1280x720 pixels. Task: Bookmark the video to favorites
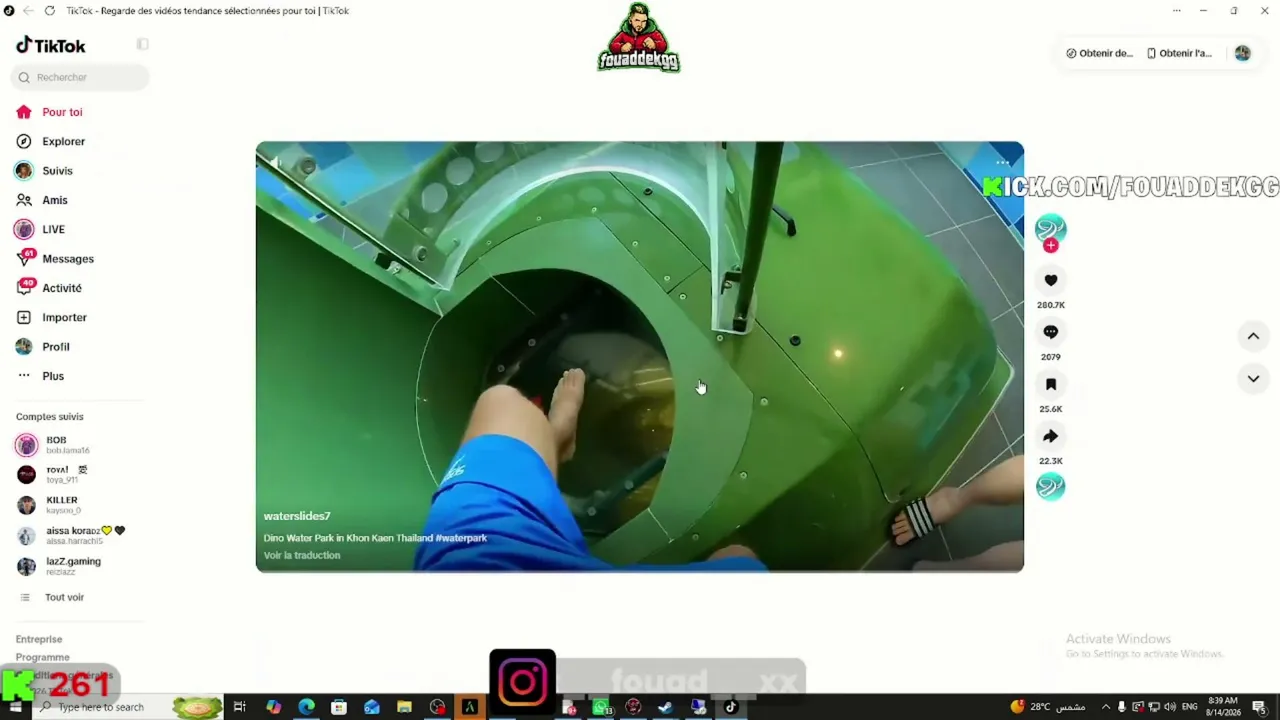click(x=1050, y=384)
